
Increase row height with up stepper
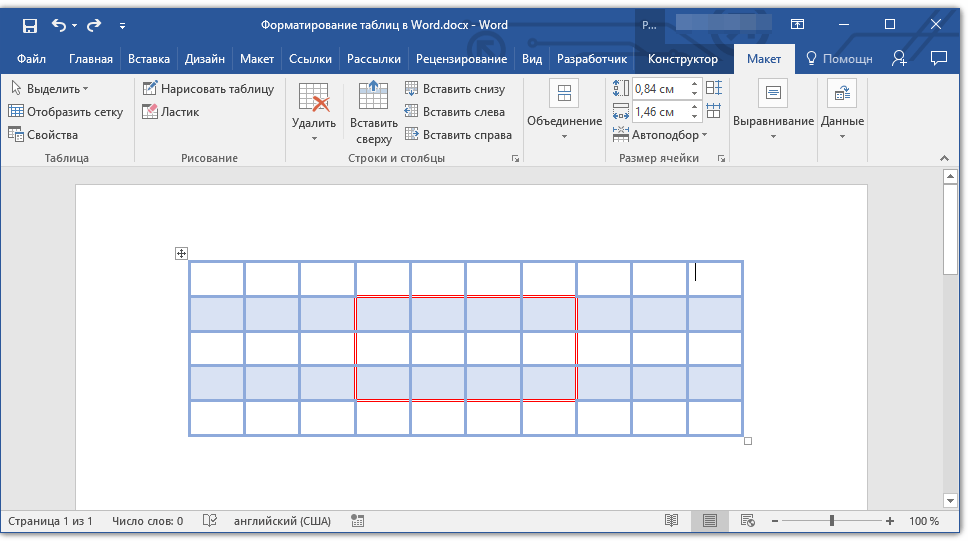695,85
